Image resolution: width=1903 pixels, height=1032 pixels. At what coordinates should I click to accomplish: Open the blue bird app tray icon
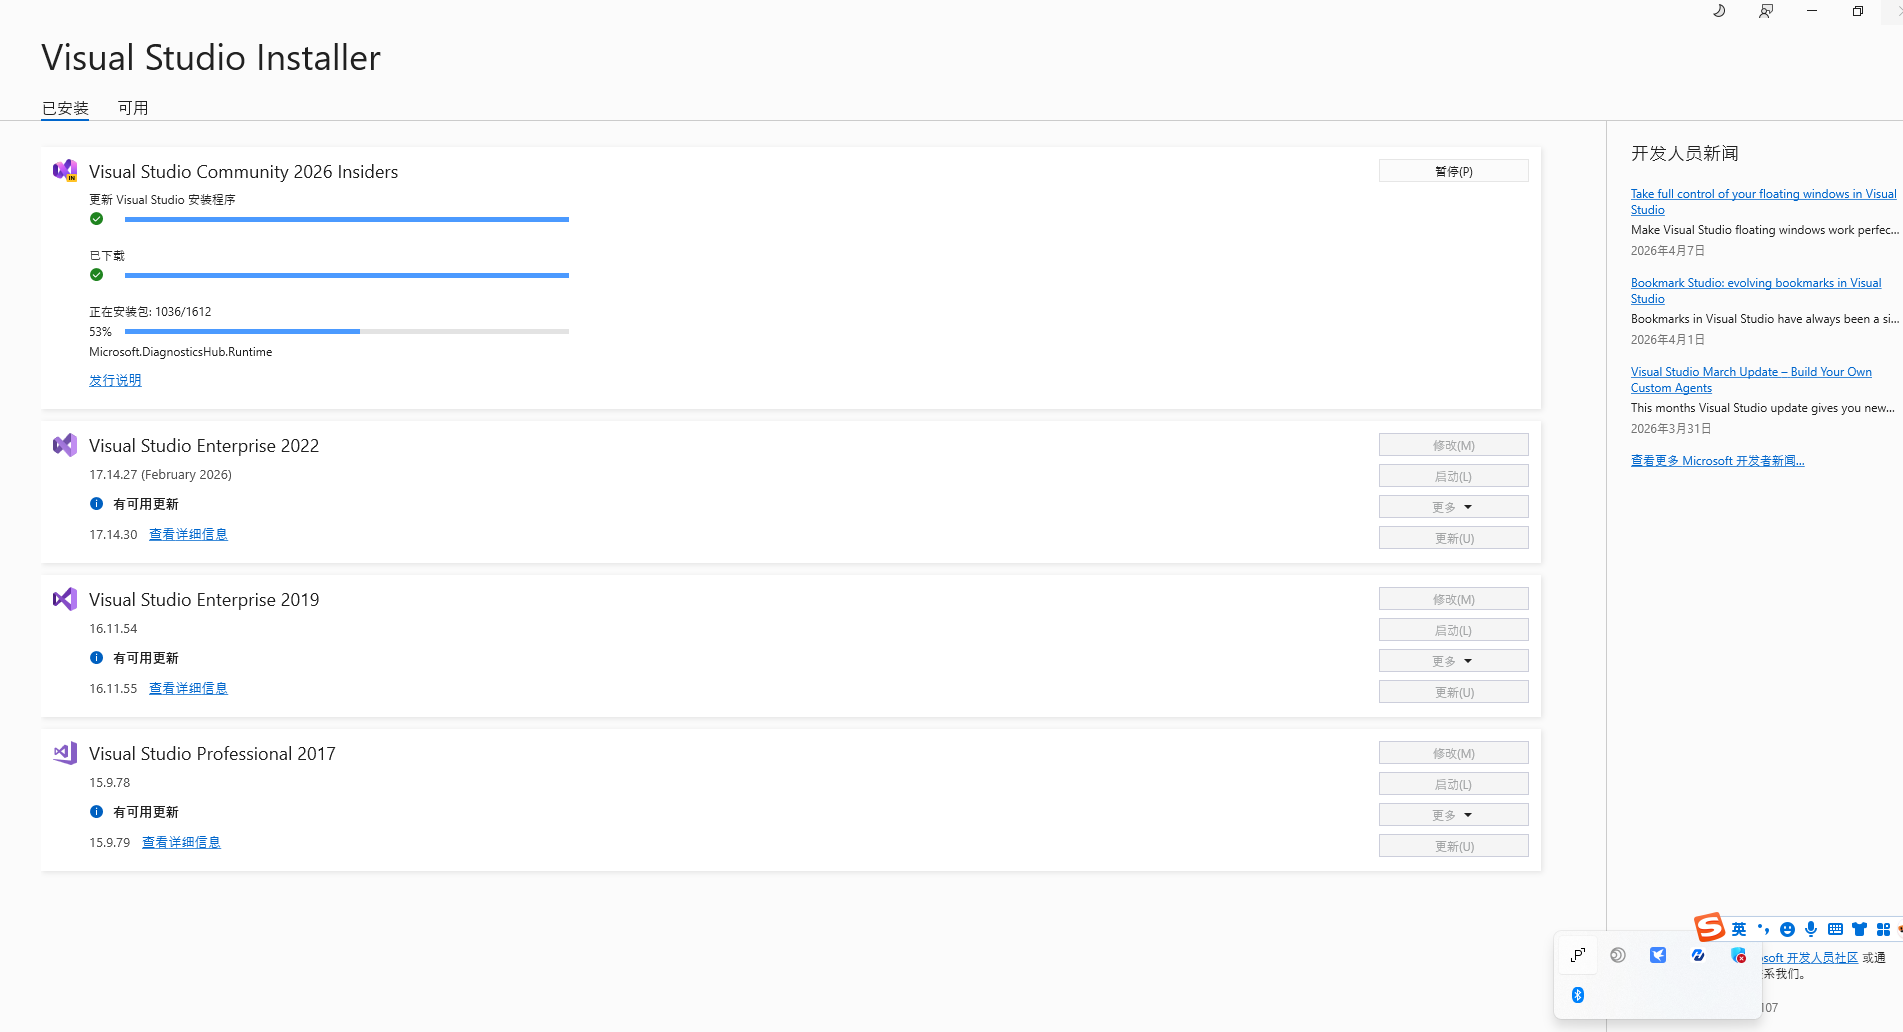pos(1658,955)
